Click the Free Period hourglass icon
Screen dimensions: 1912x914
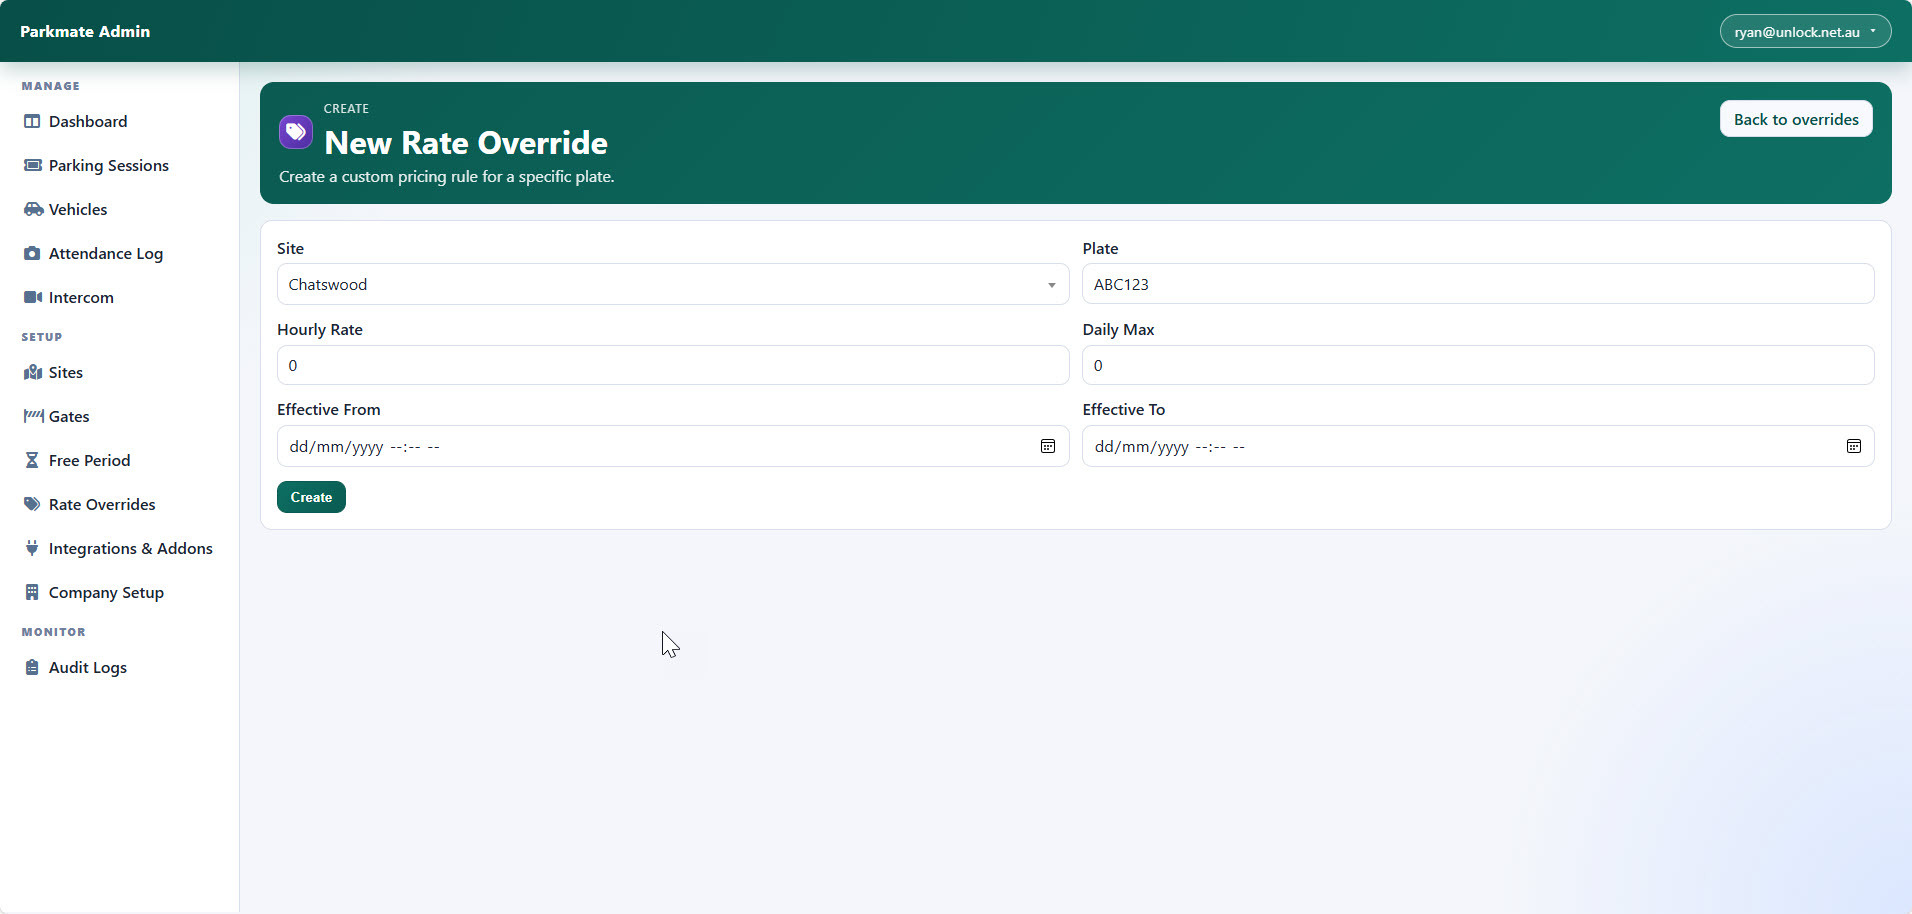click(32, 461)
